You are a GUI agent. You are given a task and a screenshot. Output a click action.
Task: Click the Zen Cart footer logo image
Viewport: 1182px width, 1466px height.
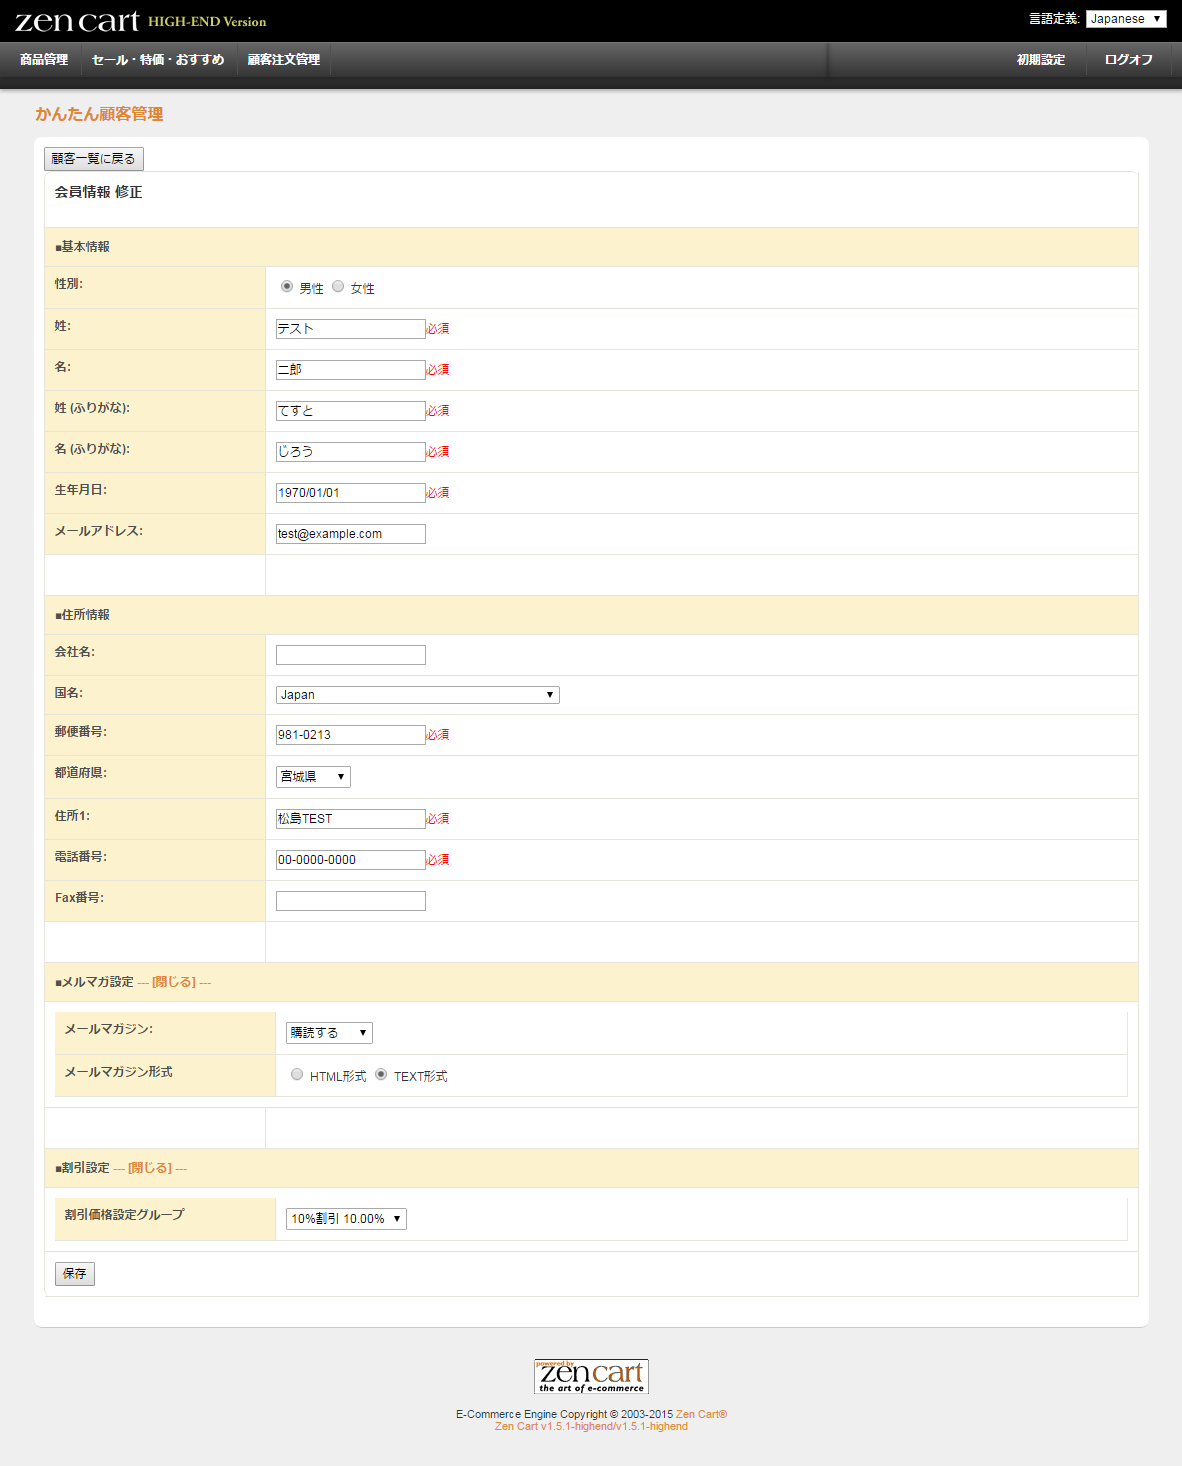(x=591, y=1376)
